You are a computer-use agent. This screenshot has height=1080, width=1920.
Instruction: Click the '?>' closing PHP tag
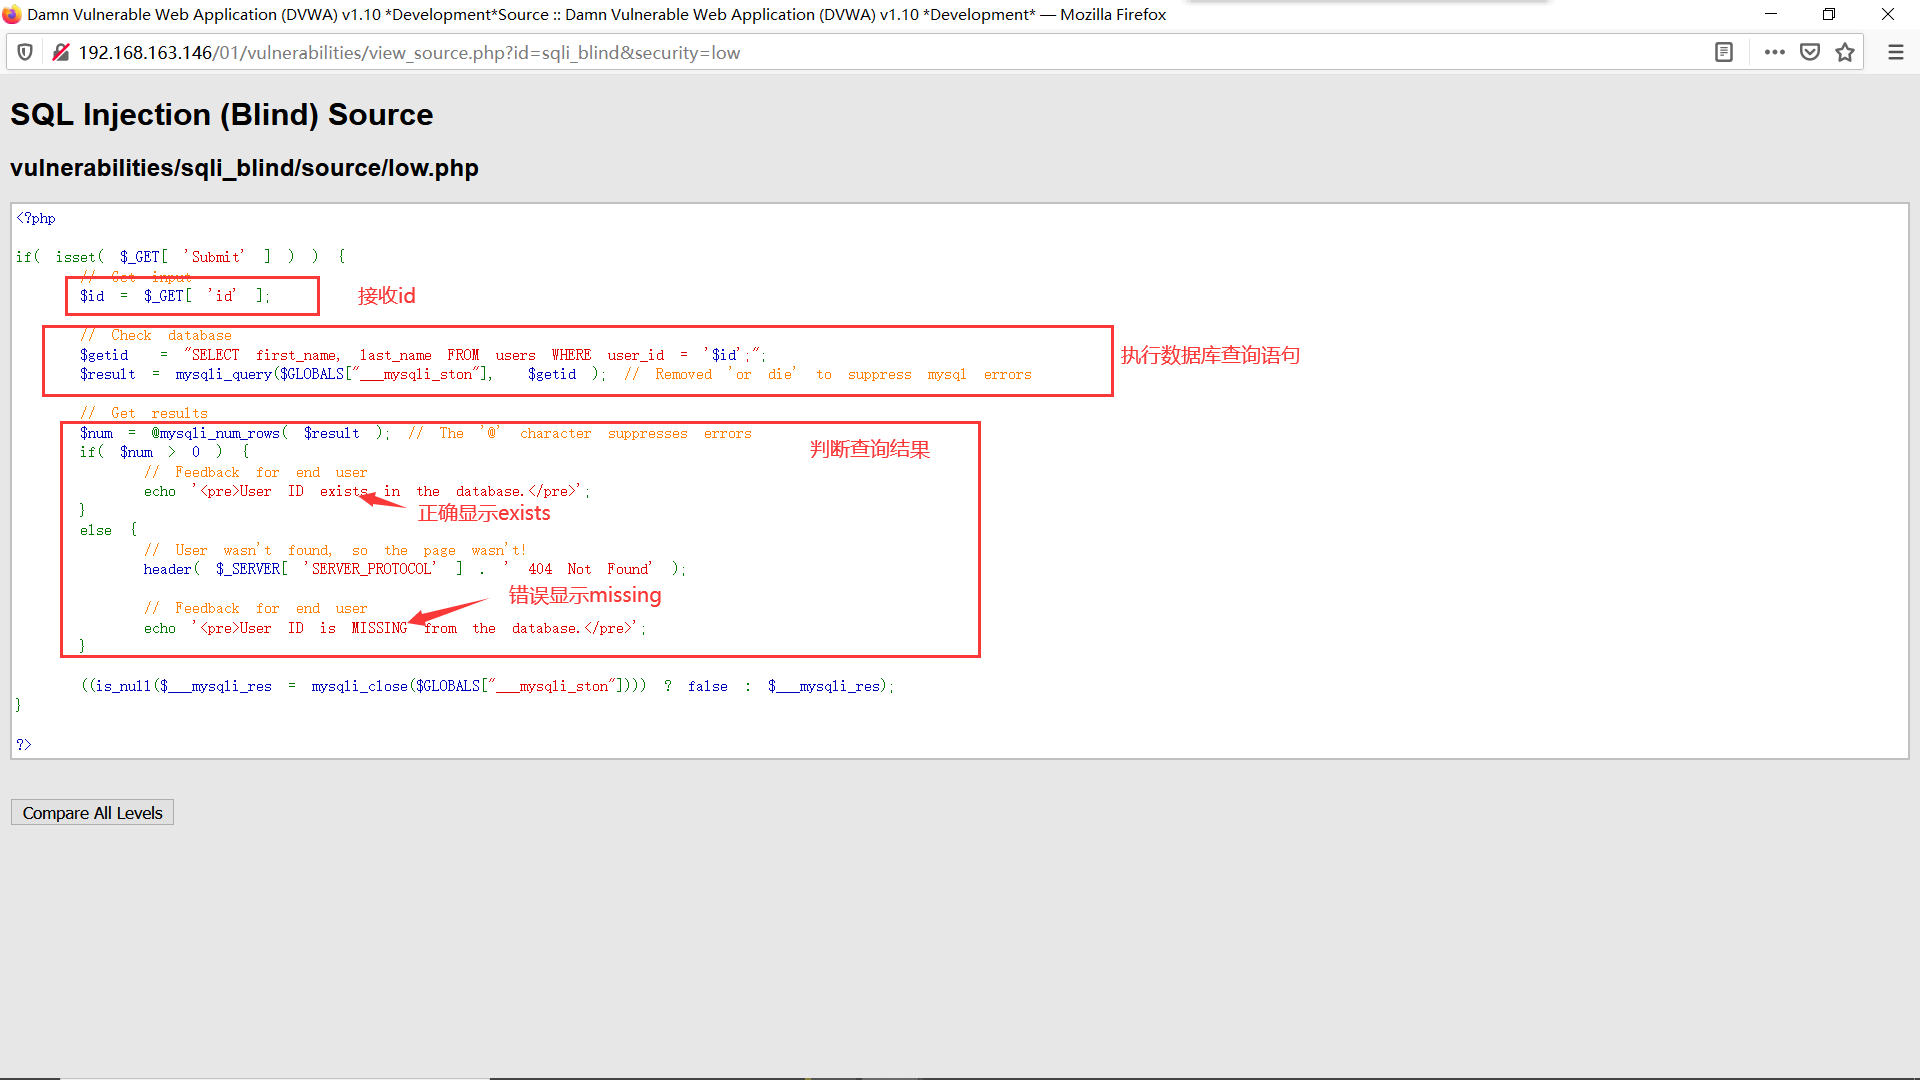pyautogui.click(x=24, y=744)
